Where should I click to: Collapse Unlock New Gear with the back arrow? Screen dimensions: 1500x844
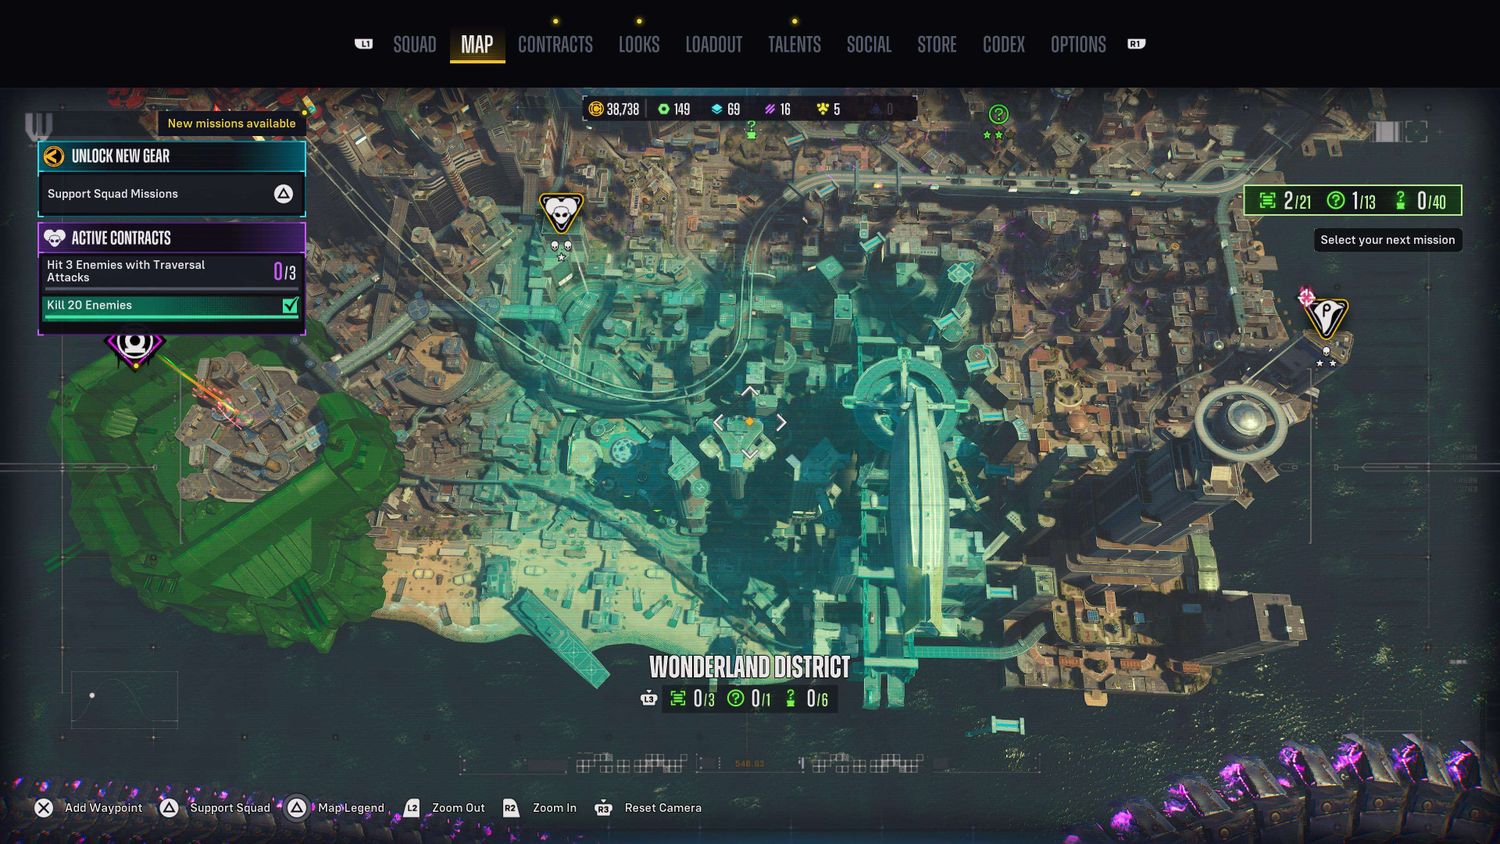54,156
